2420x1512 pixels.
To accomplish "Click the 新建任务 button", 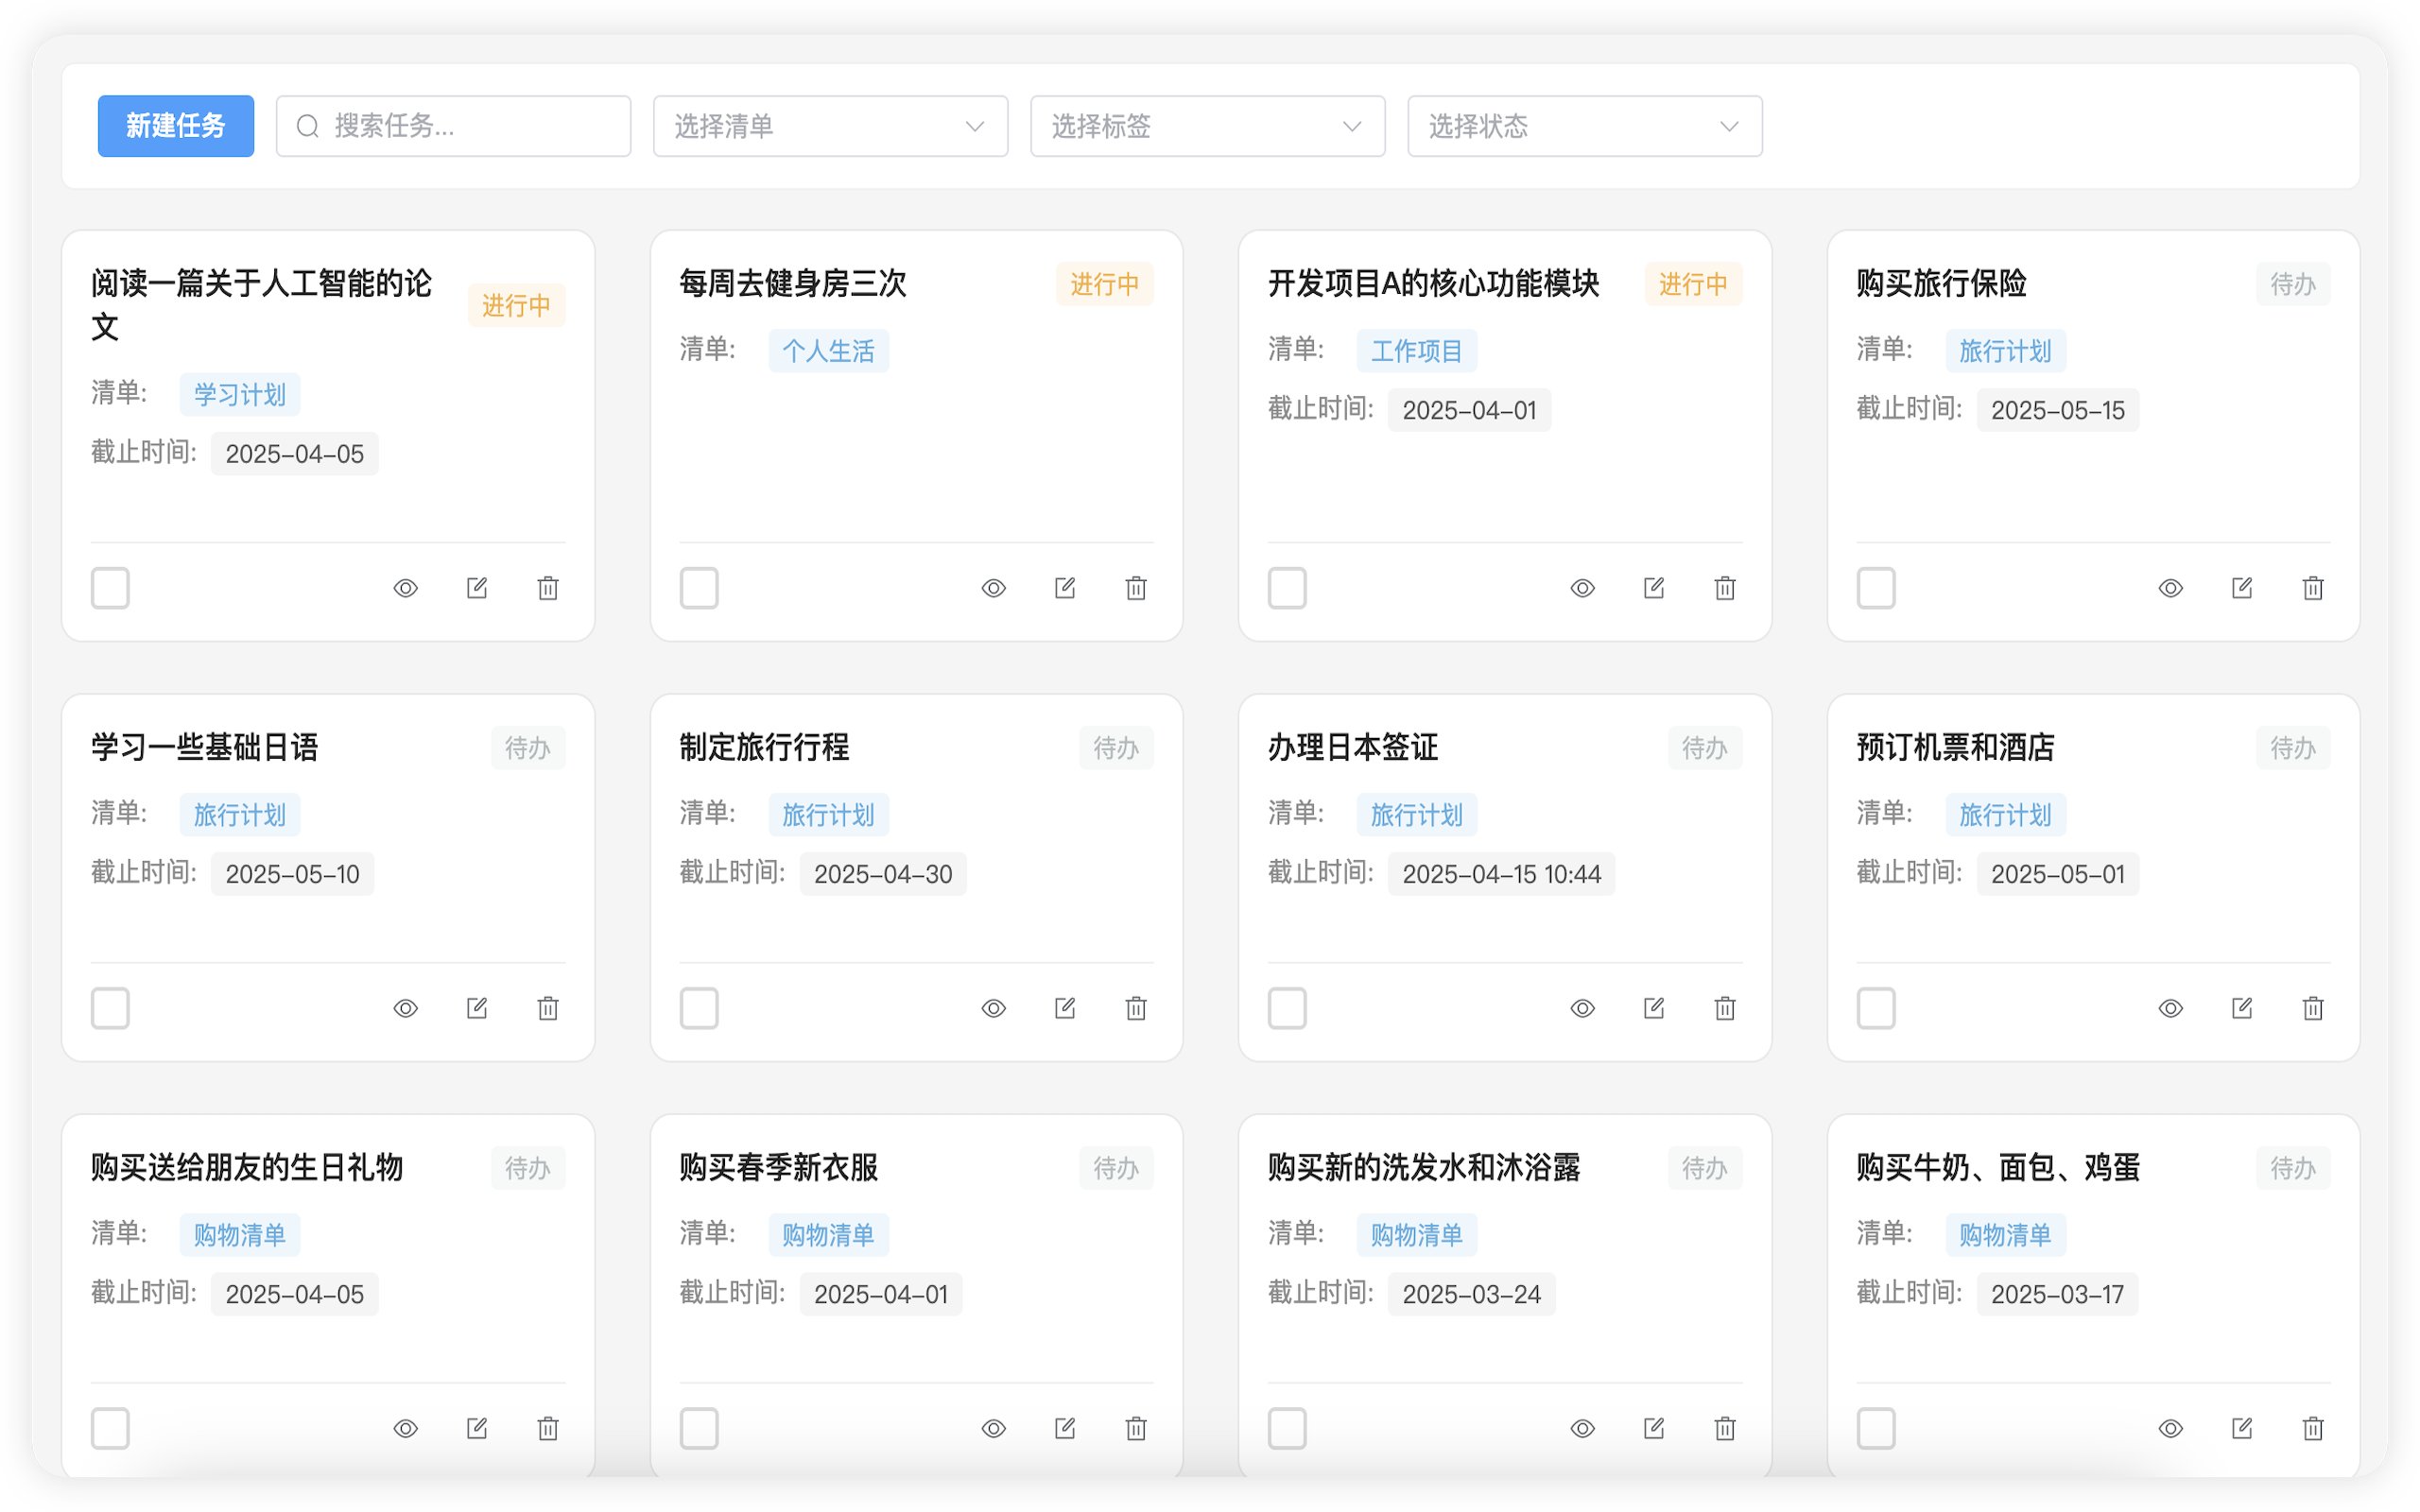I will pyautogui.click(x=176, y=126).
